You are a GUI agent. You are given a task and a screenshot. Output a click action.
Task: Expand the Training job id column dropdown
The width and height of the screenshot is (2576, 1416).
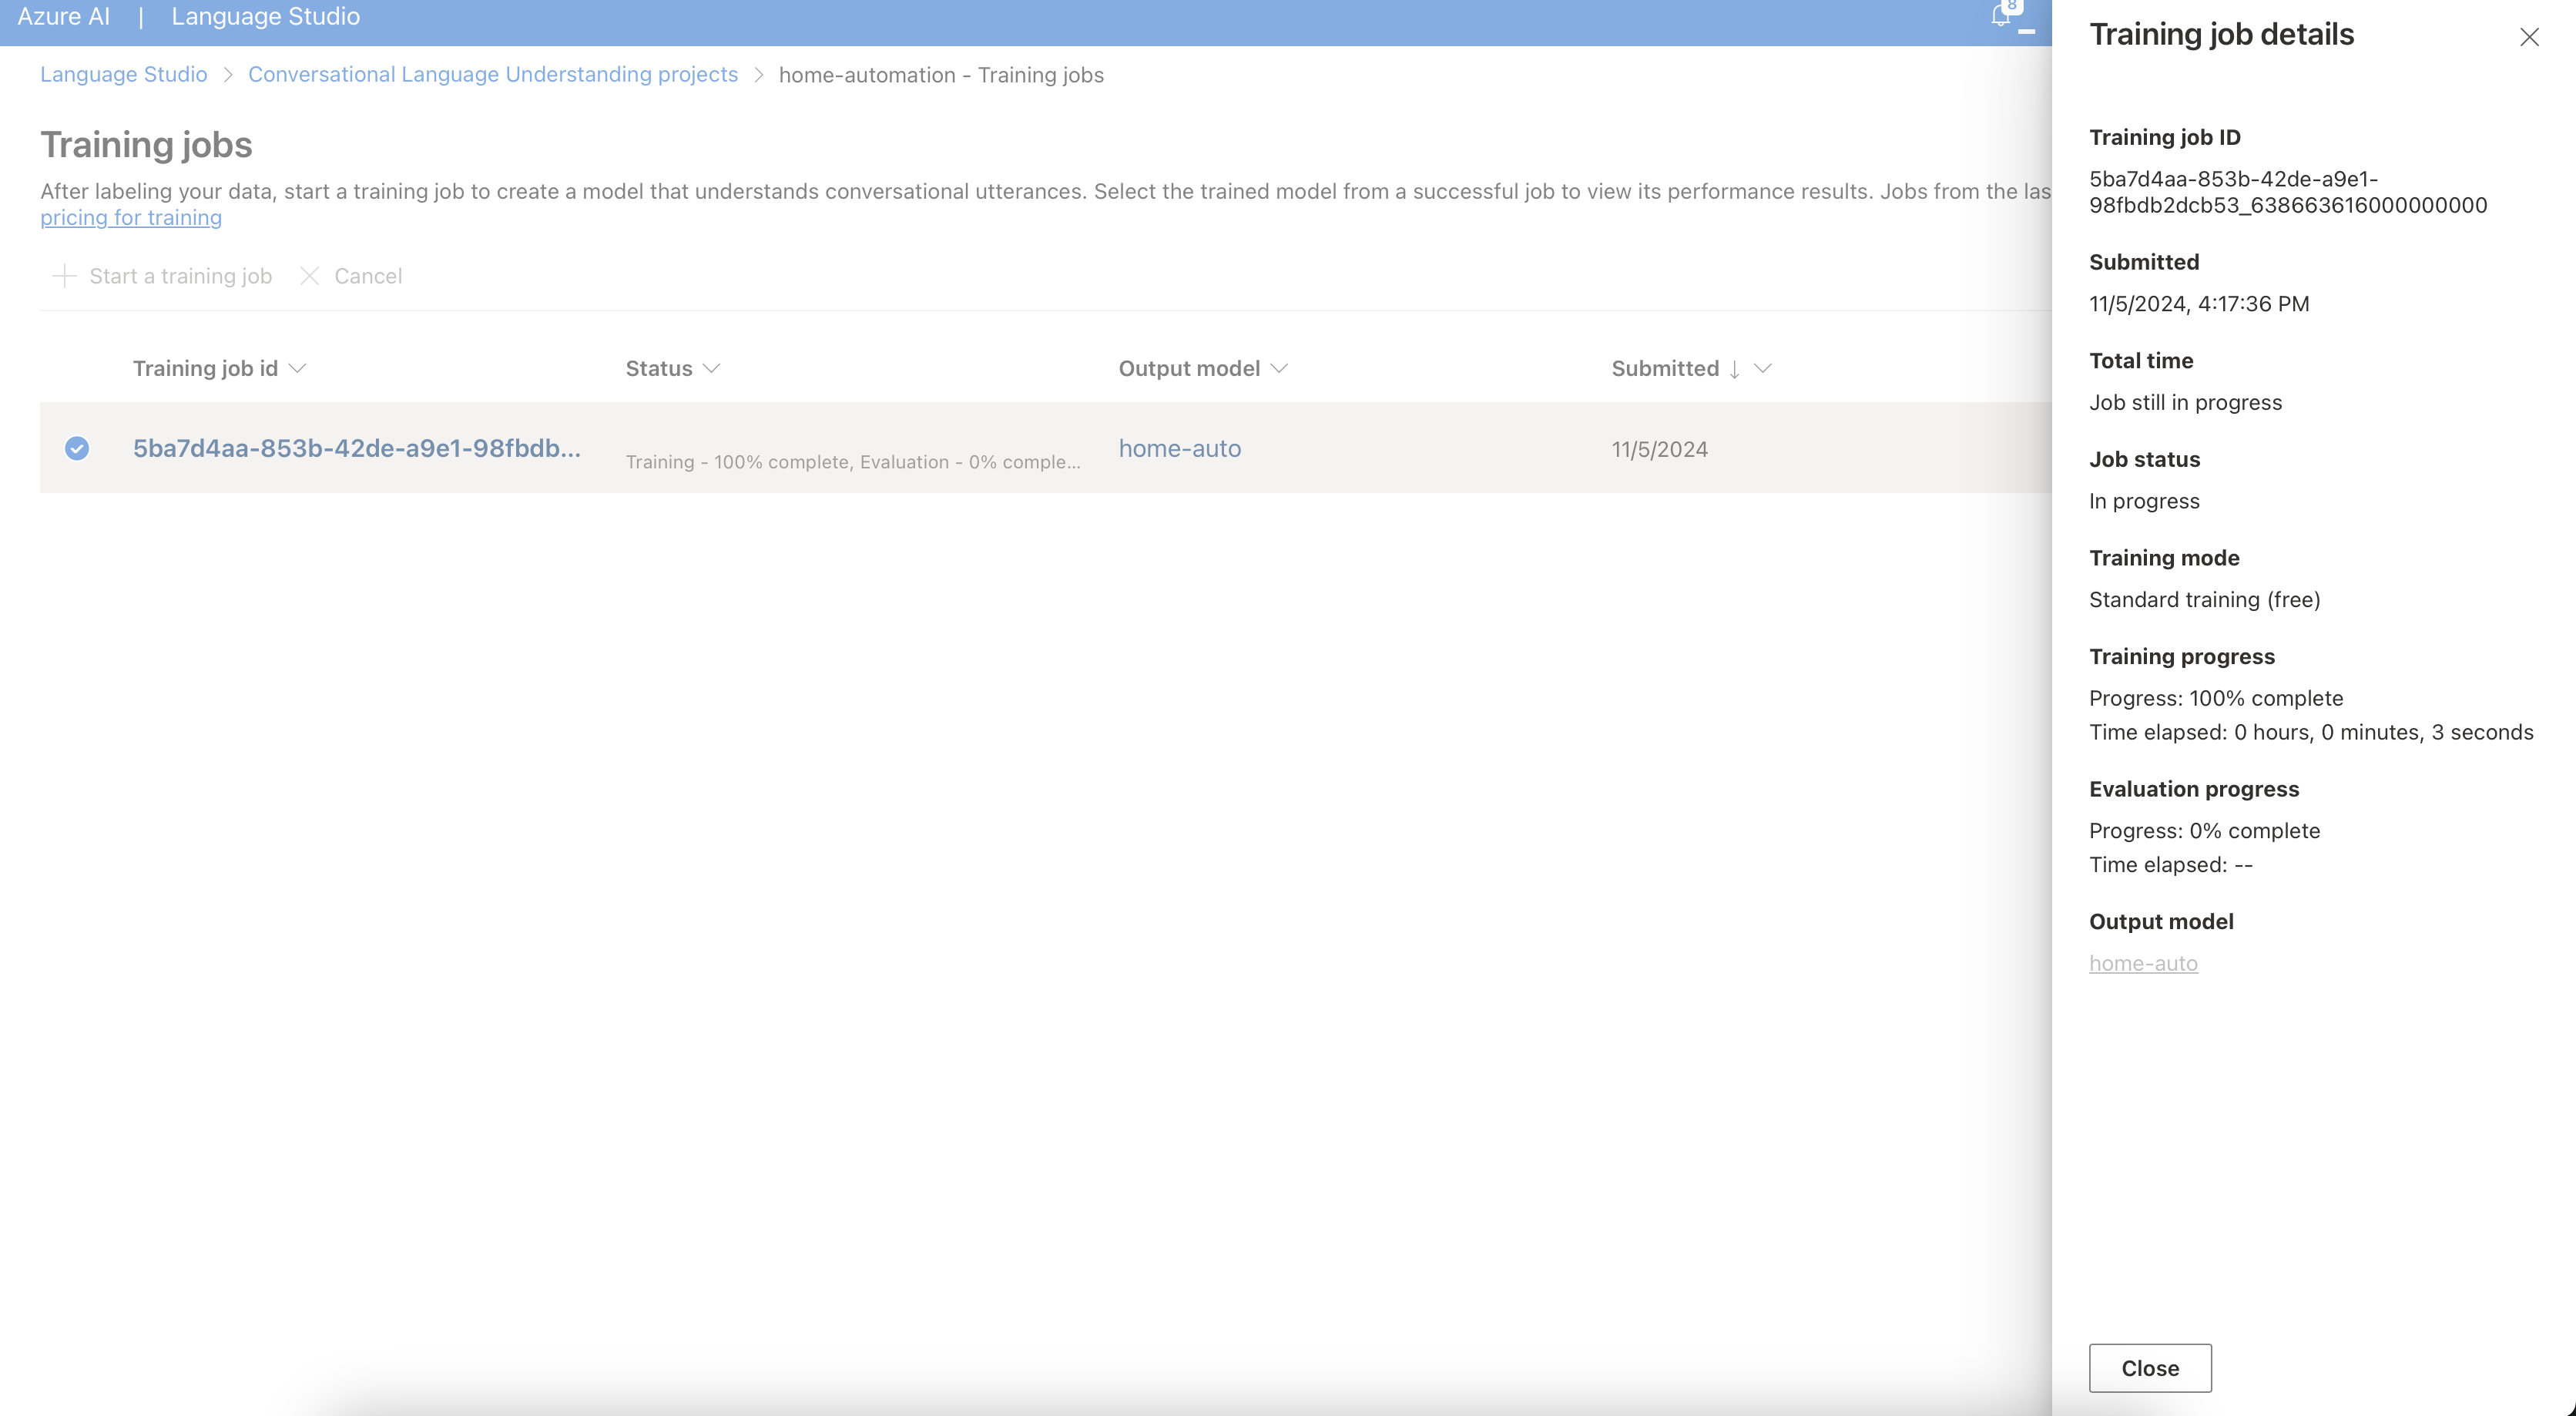[x=297, y=368]
